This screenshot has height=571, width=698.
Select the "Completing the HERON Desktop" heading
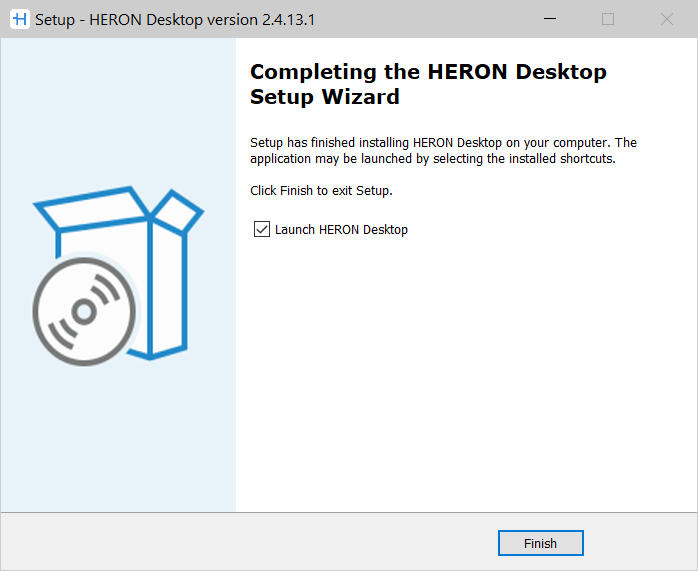click(428, 72)
